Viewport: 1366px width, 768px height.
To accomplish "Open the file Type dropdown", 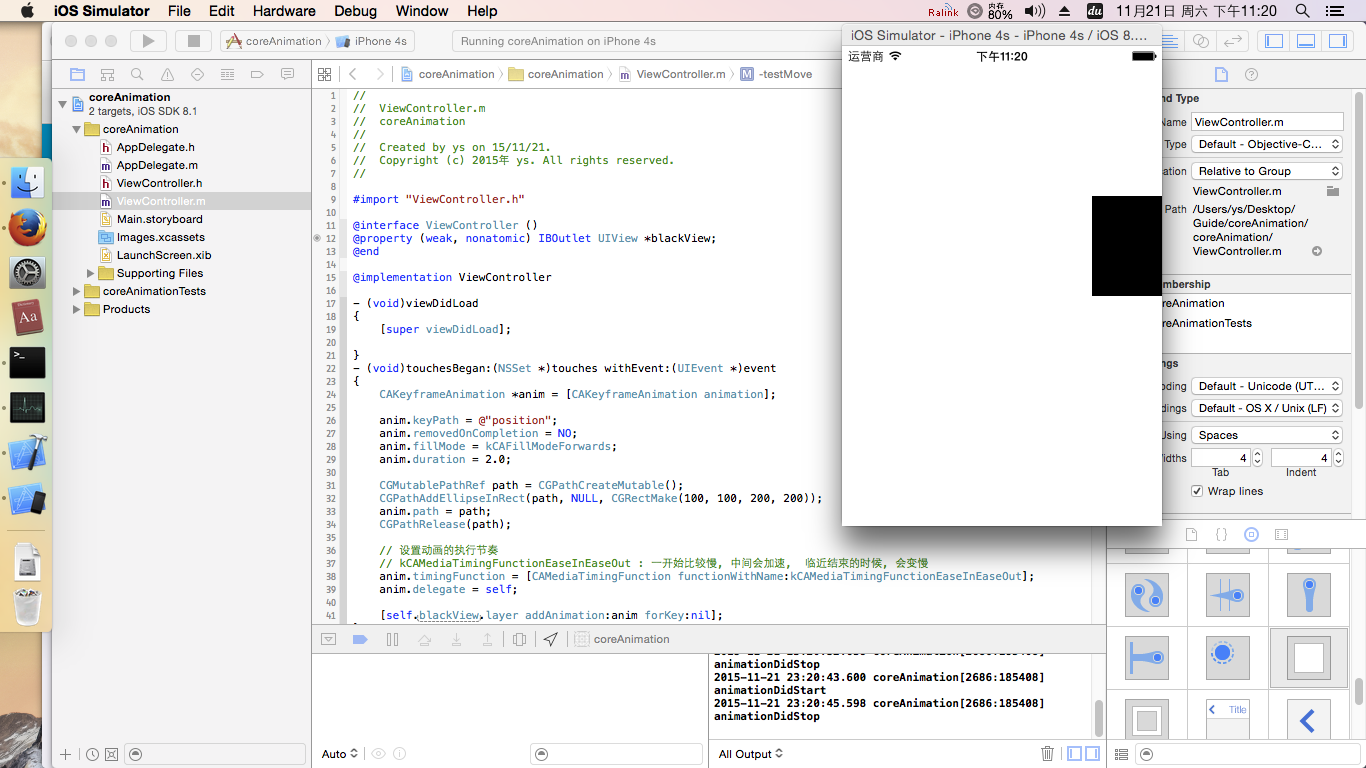I will click(x=1267, y=144).
